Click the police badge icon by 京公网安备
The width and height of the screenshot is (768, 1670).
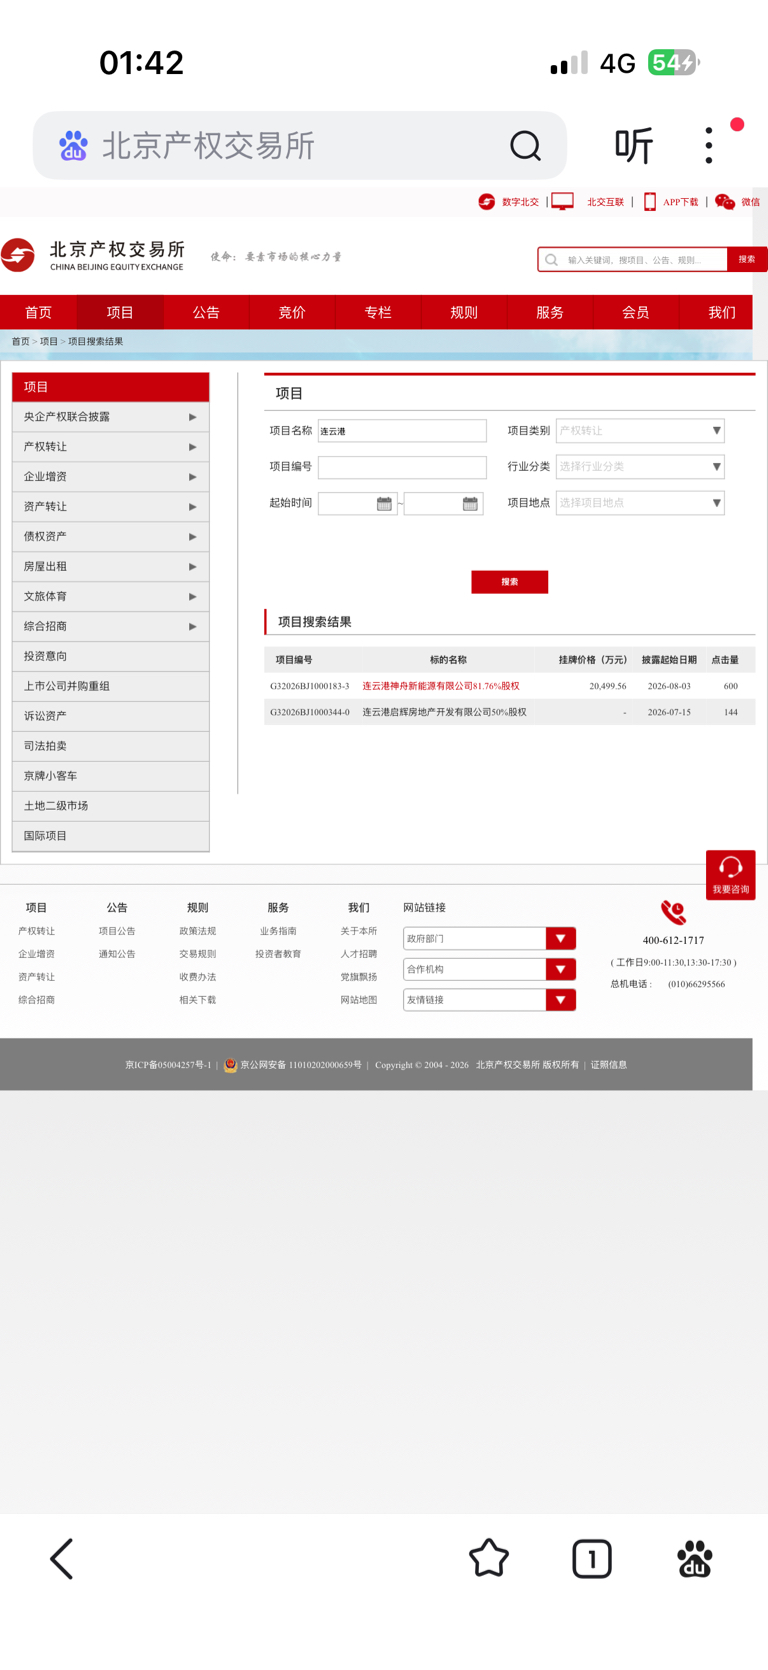[x=230, y=1065]
